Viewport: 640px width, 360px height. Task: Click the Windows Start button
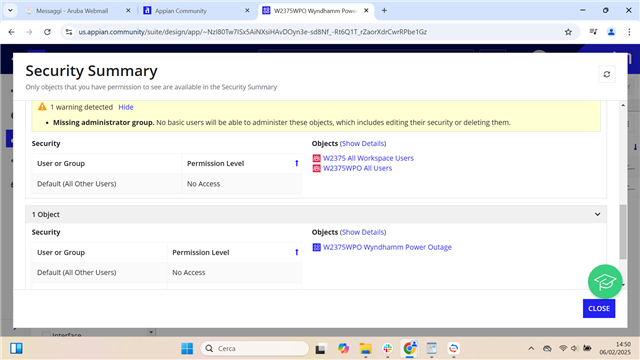187,348
